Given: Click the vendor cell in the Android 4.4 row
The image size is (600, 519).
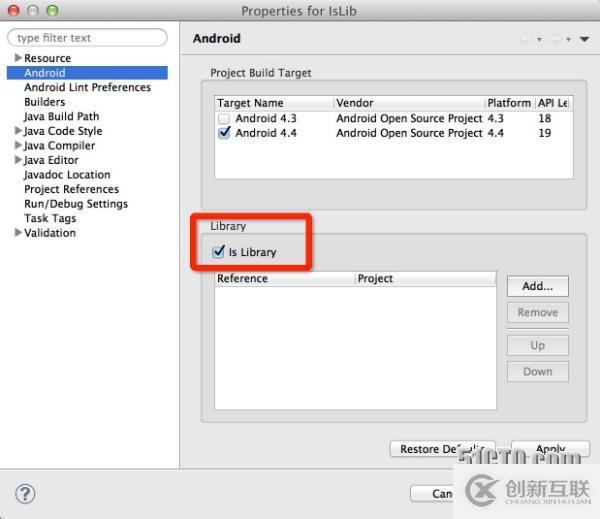Looking at the screenshot, I should click(x=409, y=133).
